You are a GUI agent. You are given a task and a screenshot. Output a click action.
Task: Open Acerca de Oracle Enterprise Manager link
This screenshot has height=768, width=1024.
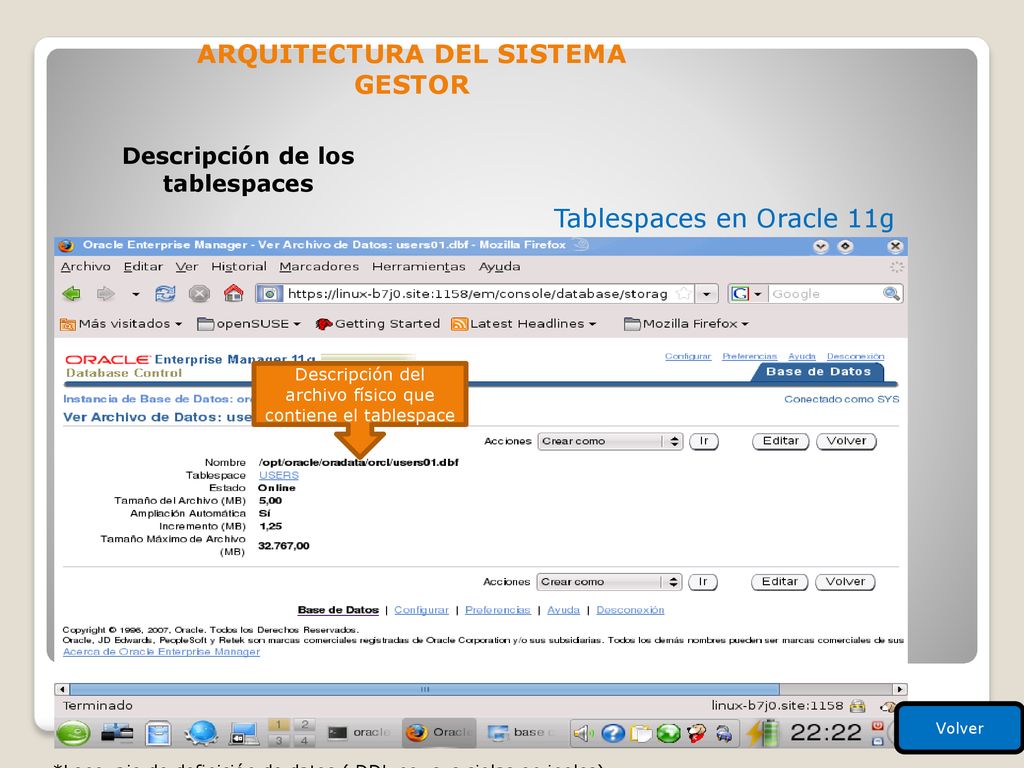pyautogui.click(x=161, y=652)
